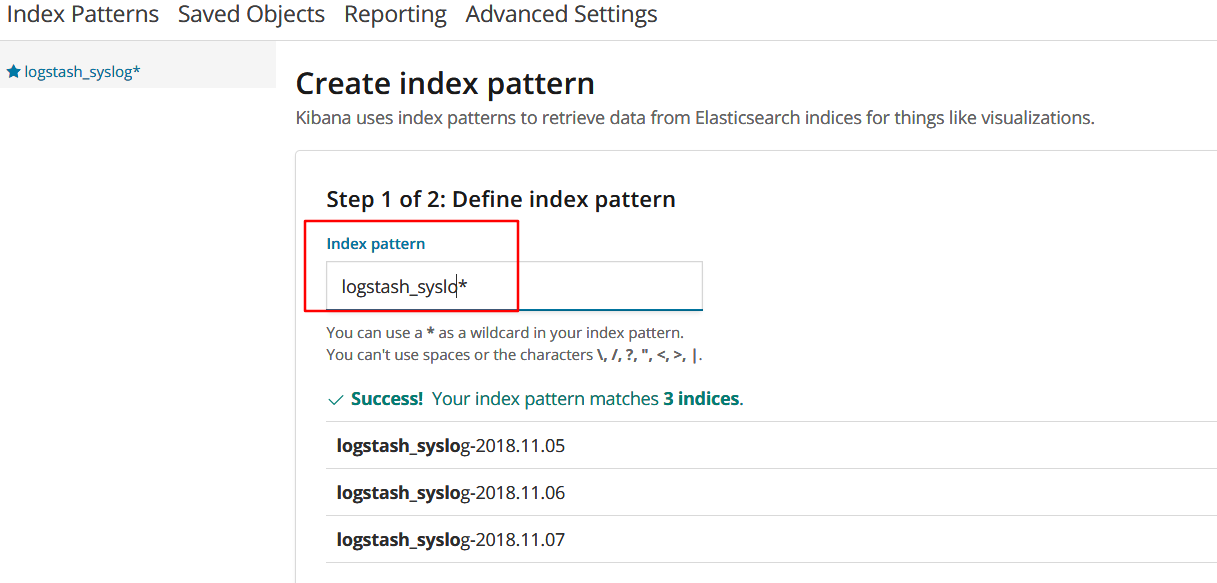Click the blue "Index pattern" field label

click(x=376, y=244)
